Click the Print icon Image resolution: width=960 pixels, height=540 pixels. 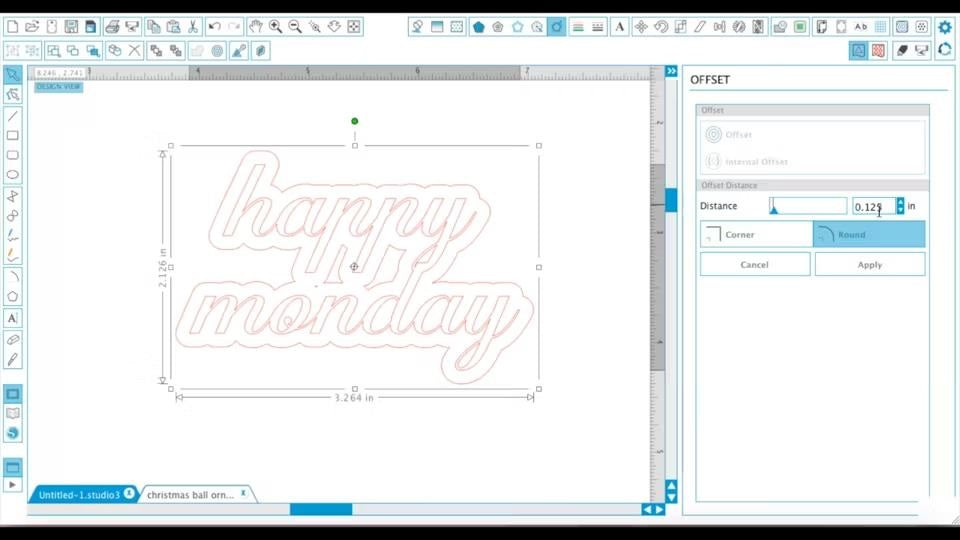(x=112, y=26)
